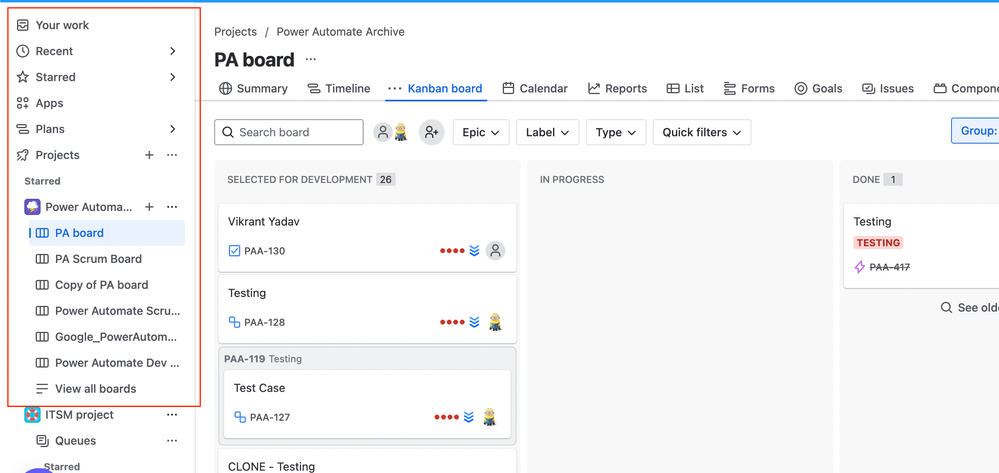This screenshot has width=999, height=473.
Task: Expand the Starred menu chevron
Action: [173, 77]
